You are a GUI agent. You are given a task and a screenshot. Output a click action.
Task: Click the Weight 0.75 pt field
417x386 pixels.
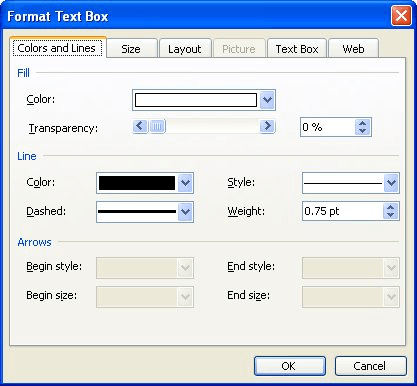pos(343,211)
